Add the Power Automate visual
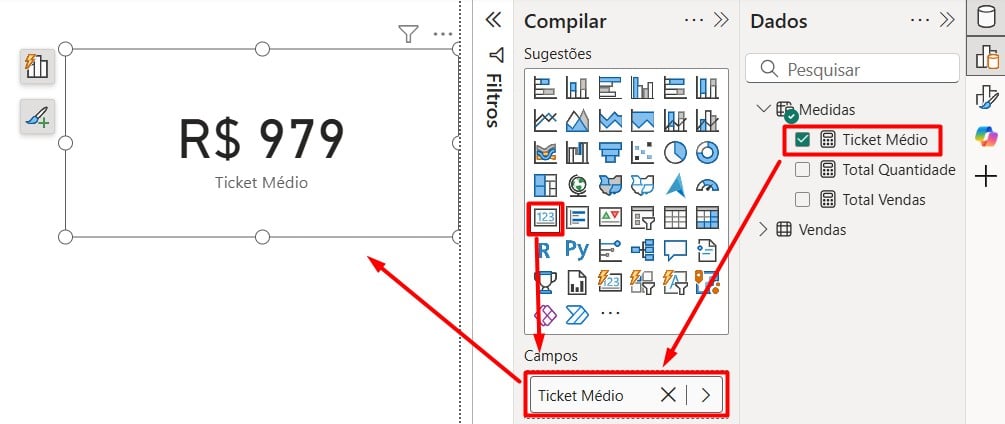1005x424 pixels. pos(577,314)
